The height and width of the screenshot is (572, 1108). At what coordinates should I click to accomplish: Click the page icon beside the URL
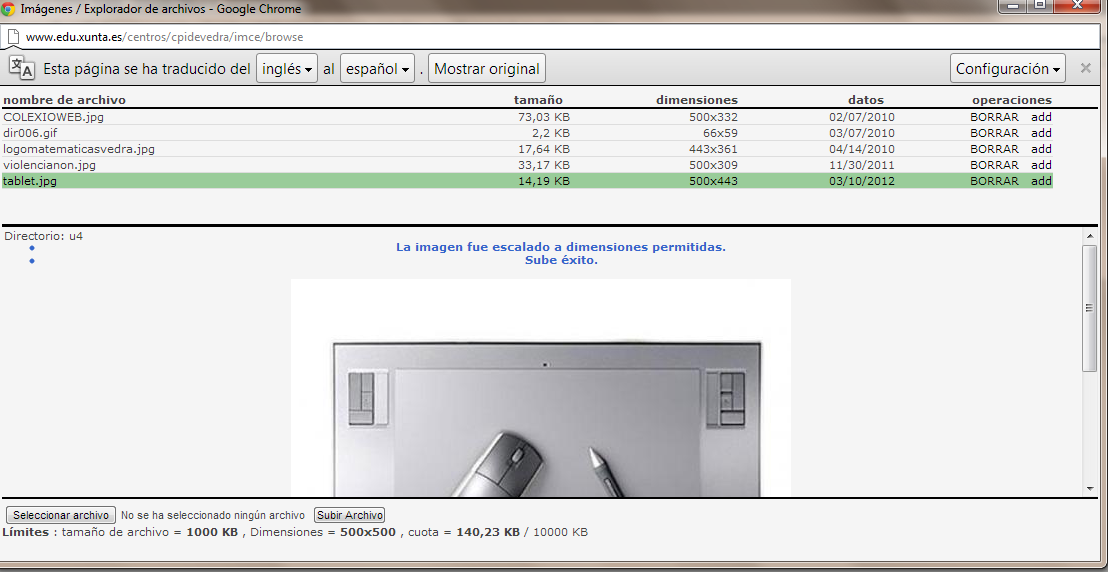click(12, 37)
